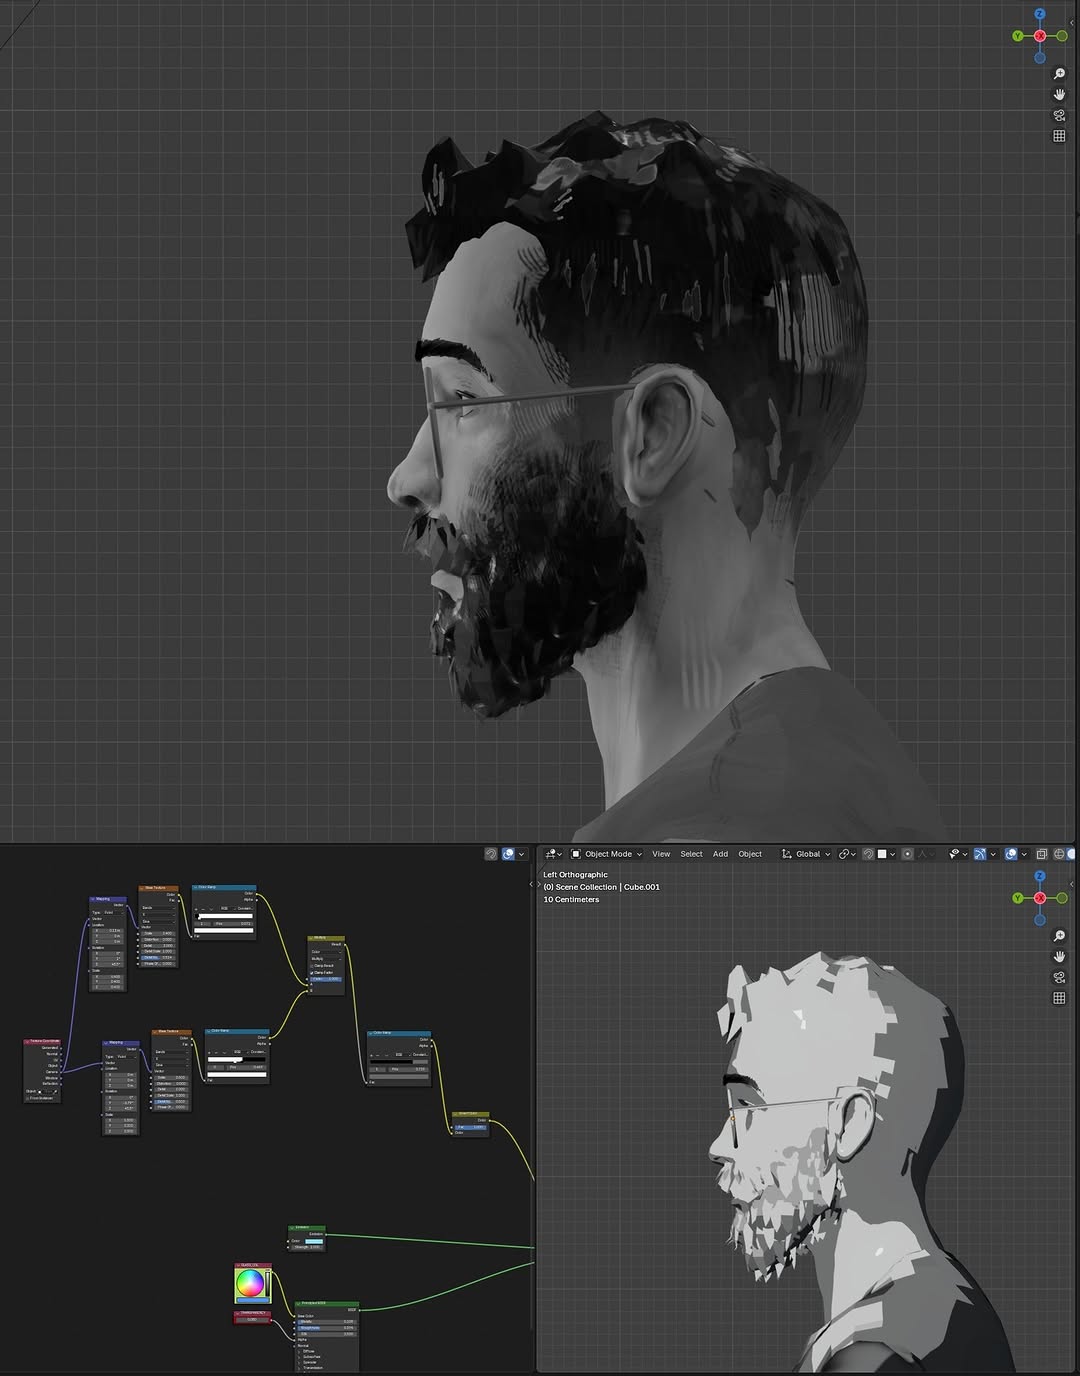Click the pan hand icon in bottom-right viewport
1080x1376 pixels.
tap(1059, 956)
